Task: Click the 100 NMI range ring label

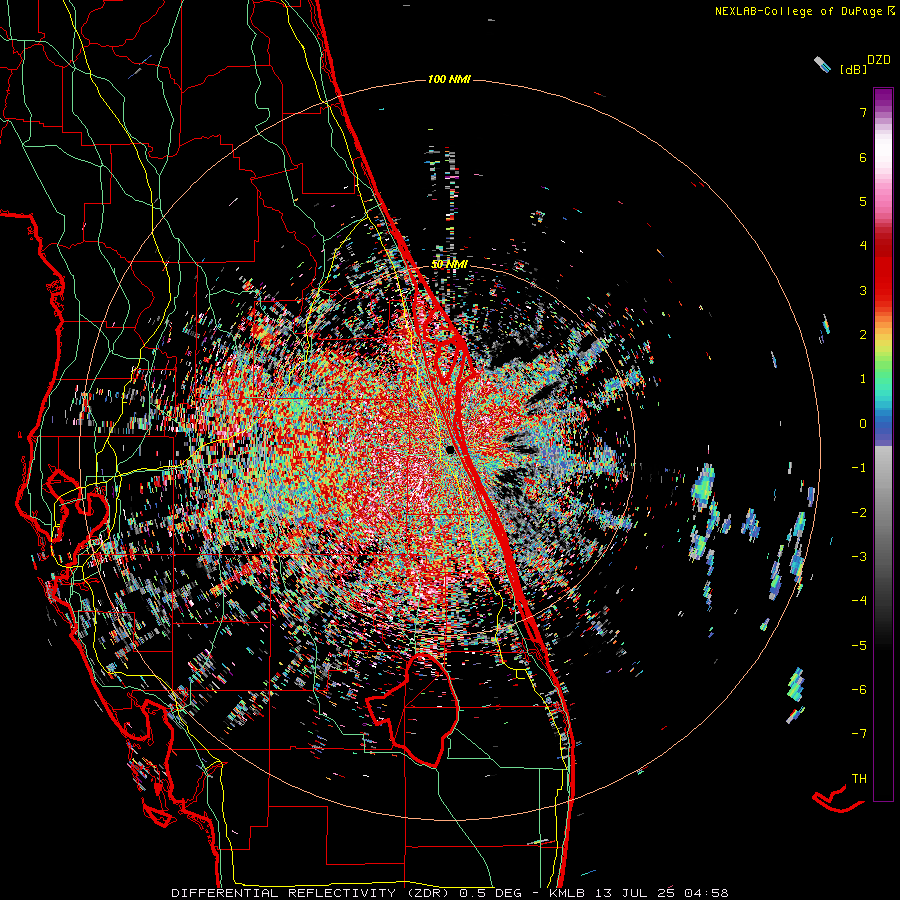Action: (x=449, y=79)
